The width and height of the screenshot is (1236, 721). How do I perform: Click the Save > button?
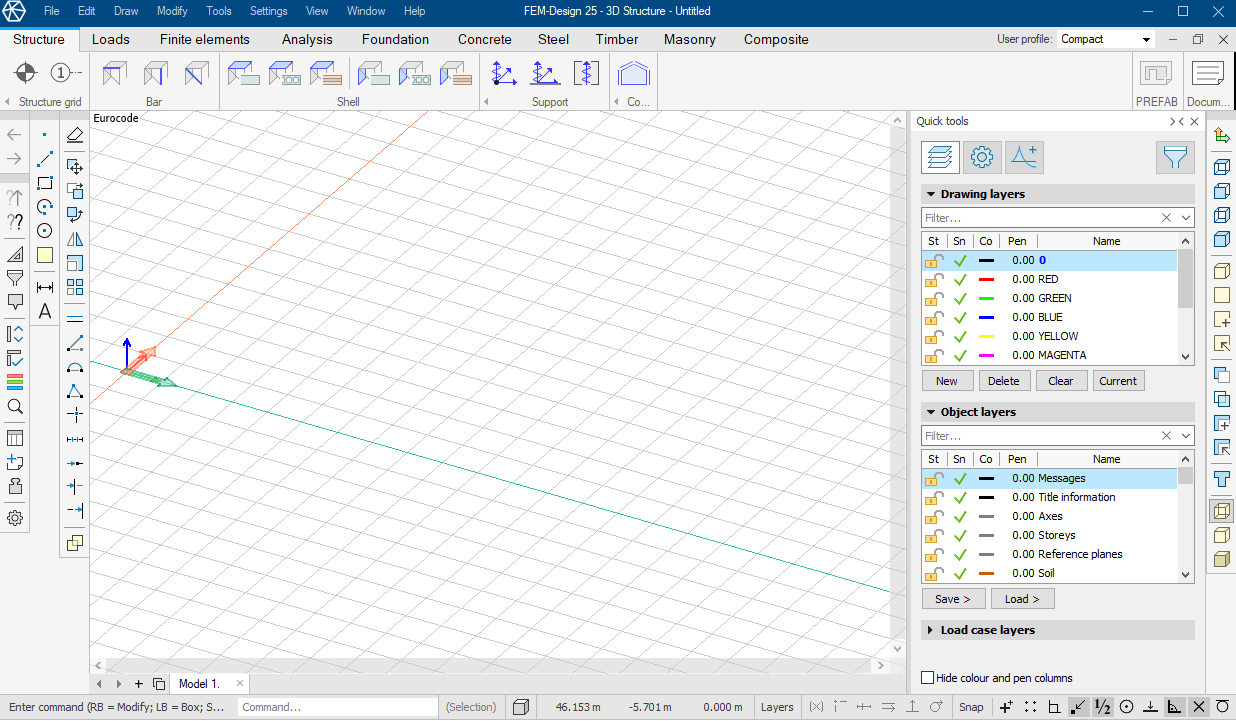pos(953,599)
